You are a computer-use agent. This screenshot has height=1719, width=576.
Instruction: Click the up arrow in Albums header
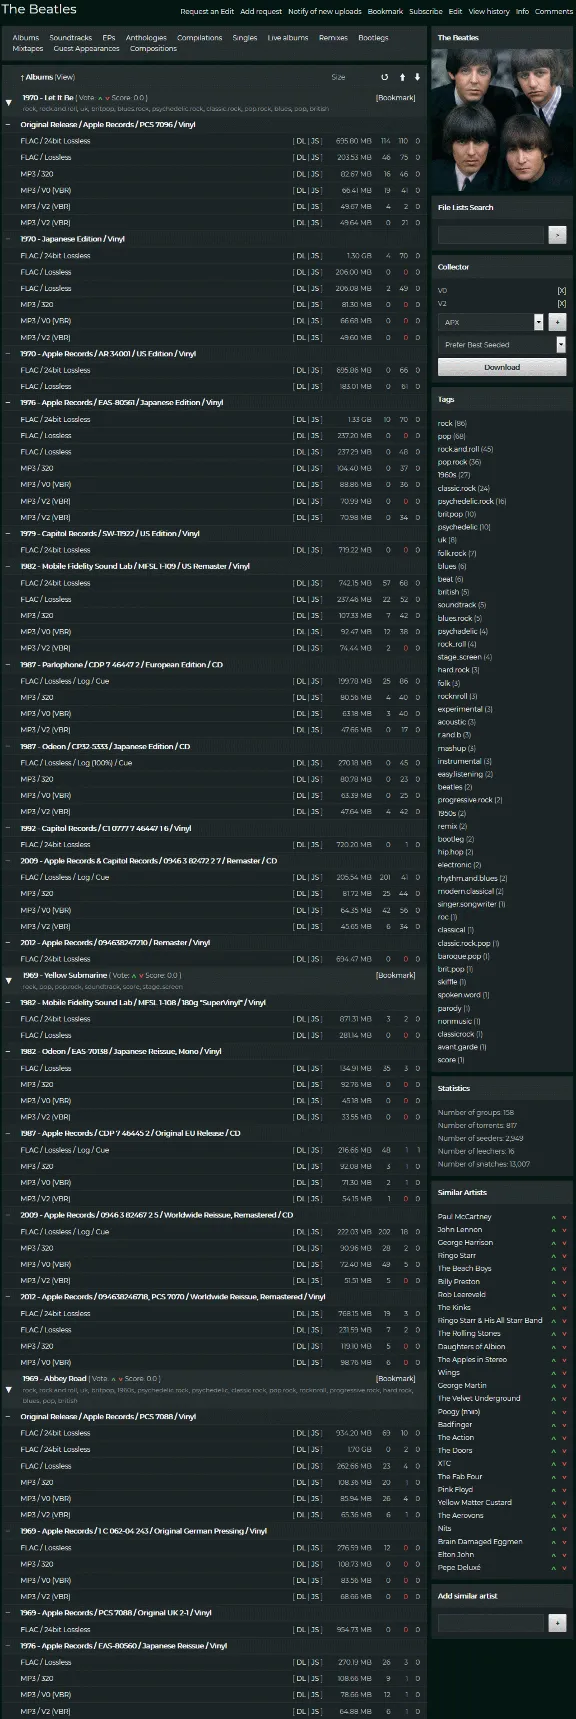[402, 77]
